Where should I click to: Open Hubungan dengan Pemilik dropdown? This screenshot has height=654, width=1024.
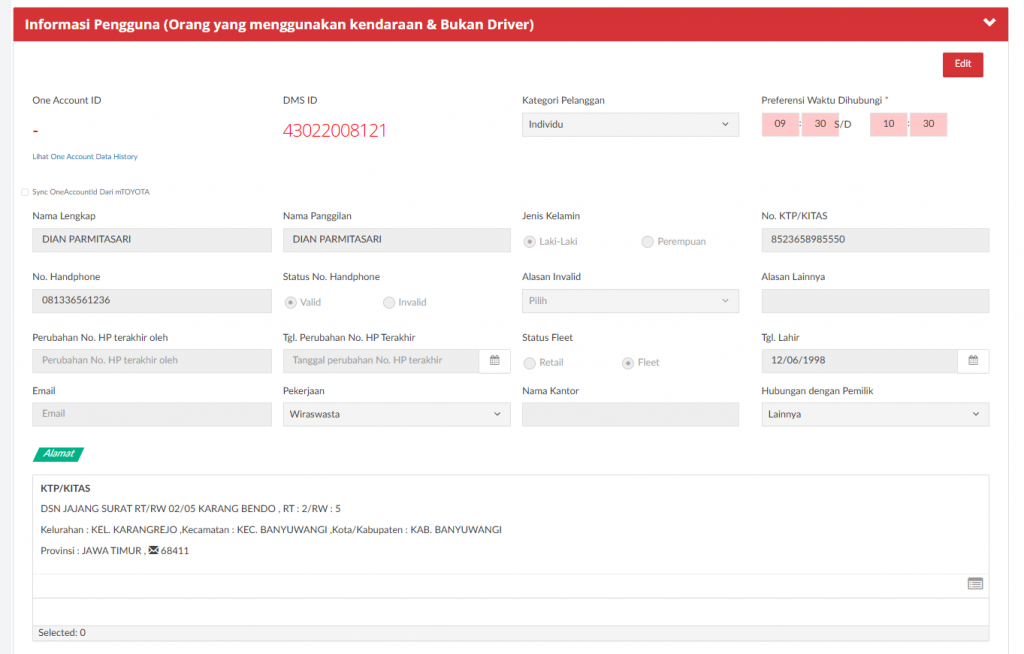pos(875,414)
